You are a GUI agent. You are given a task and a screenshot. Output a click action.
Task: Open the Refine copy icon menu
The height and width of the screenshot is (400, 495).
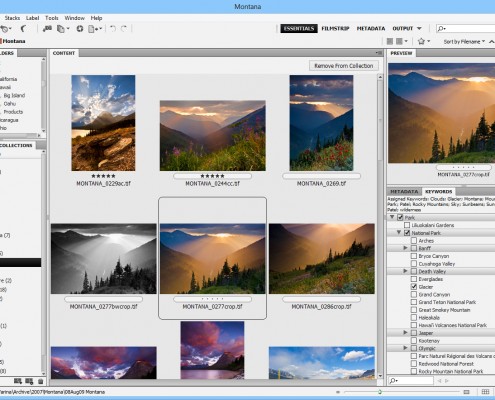coord(63,29)
